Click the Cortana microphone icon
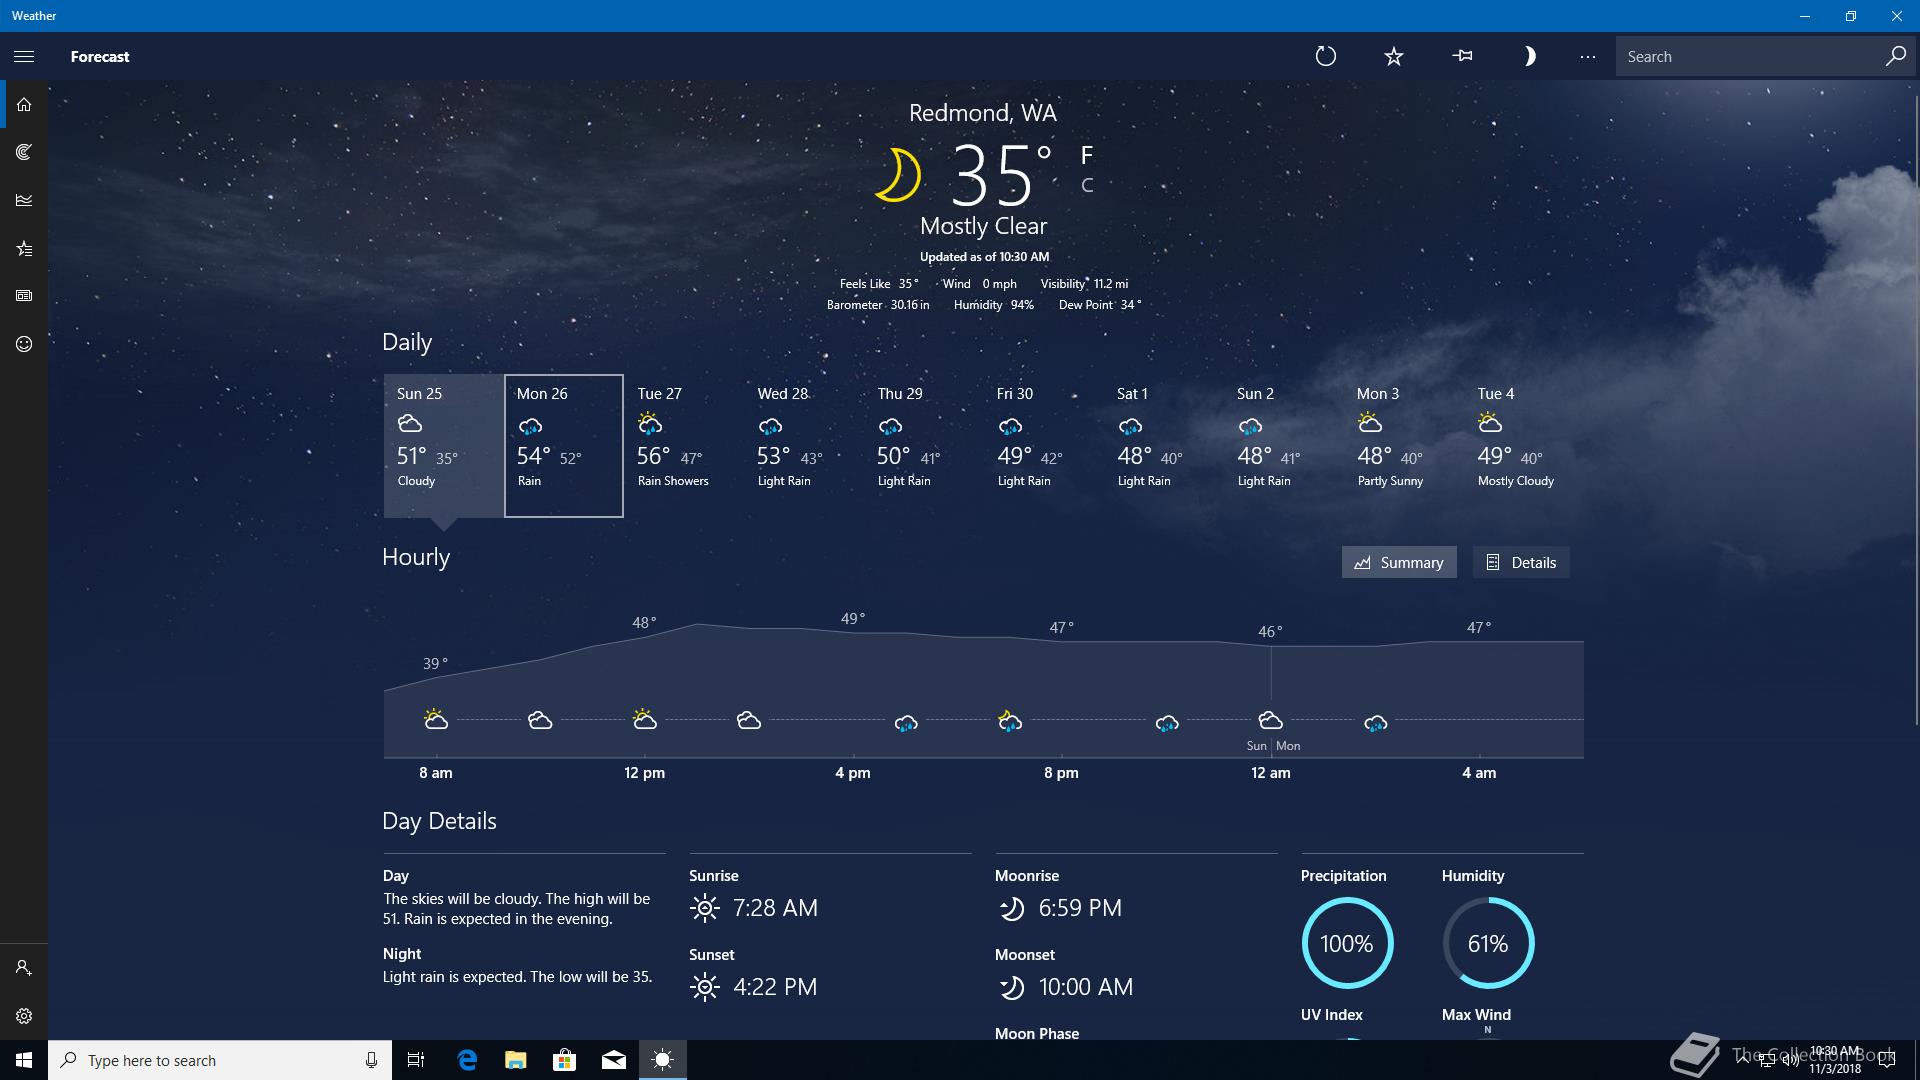This screenshot has width=1920, height=1080. [371, 1060]
